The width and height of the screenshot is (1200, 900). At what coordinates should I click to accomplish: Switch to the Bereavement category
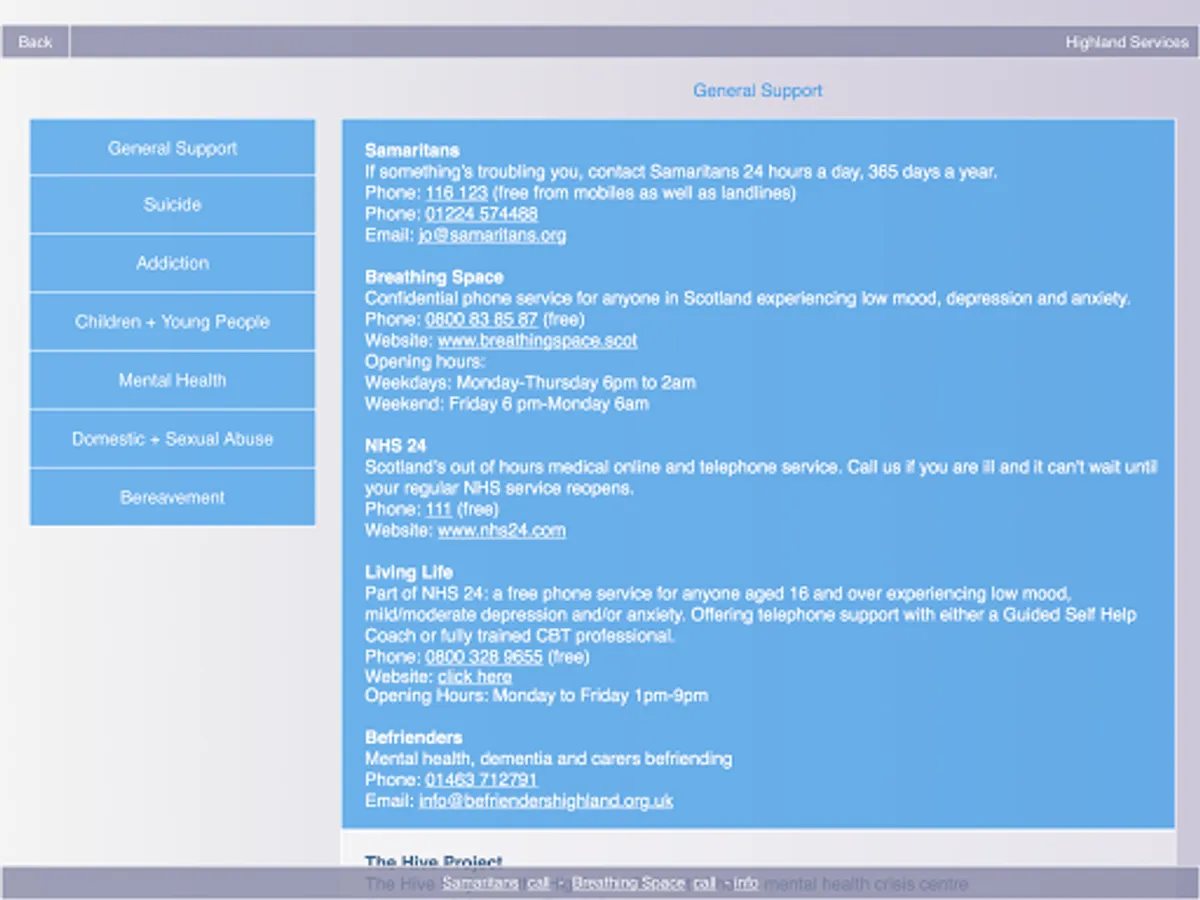coord(172,498)
